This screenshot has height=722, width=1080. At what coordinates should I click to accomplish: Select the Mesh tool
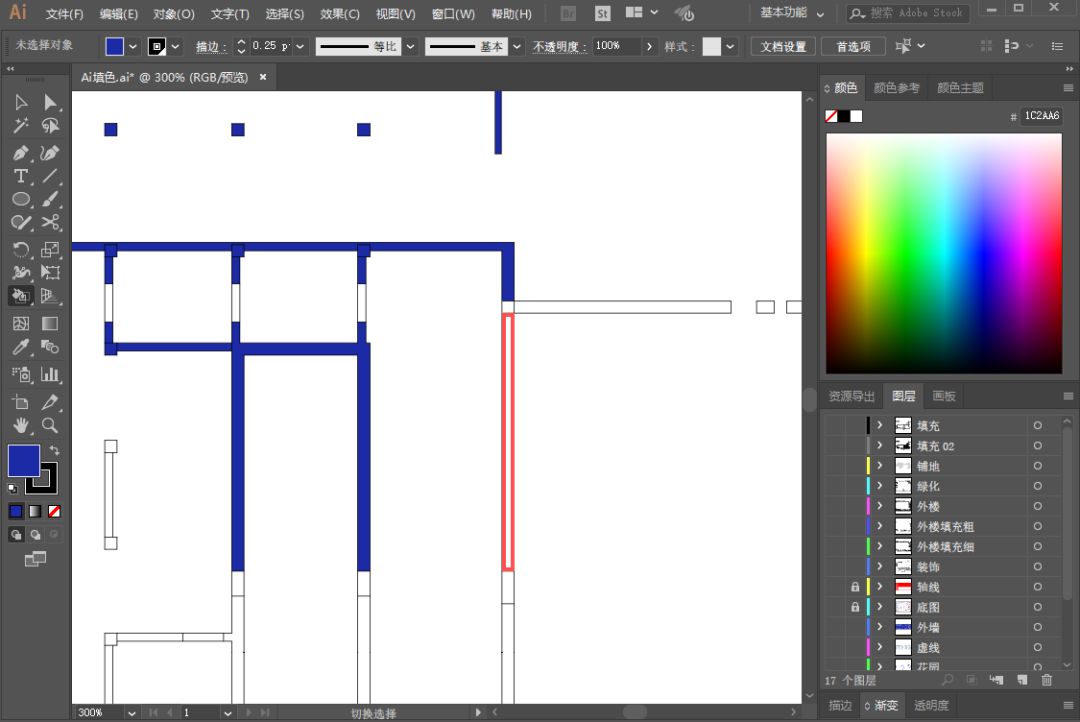tap(21, 323)
